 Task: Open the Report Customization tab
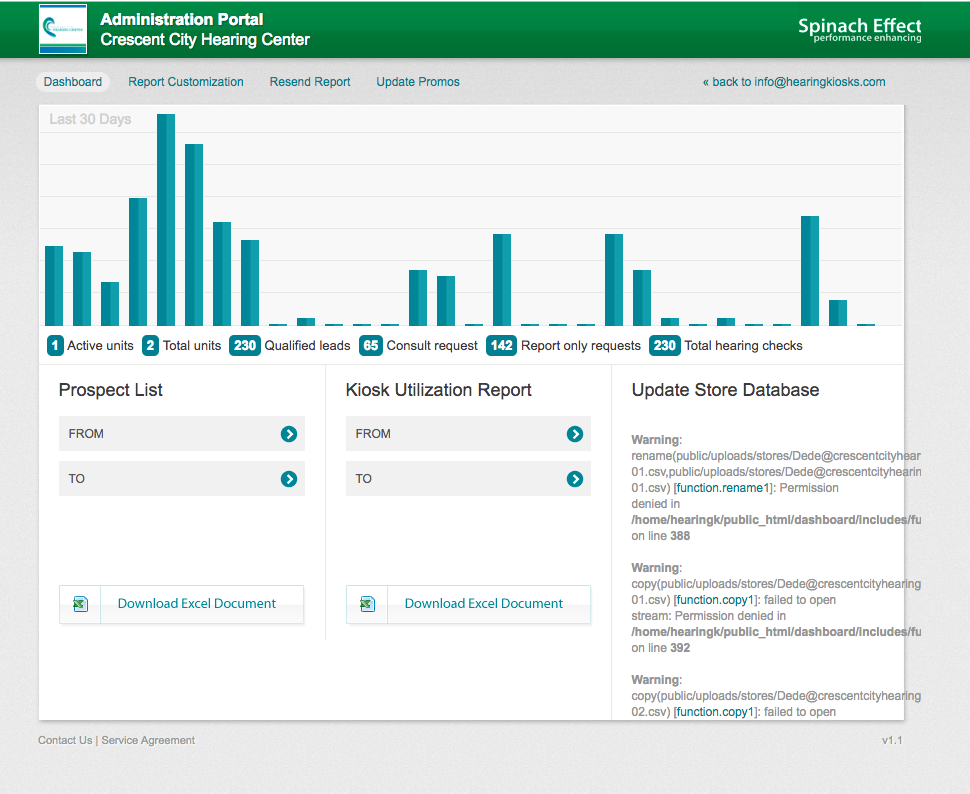pos(186,82)
